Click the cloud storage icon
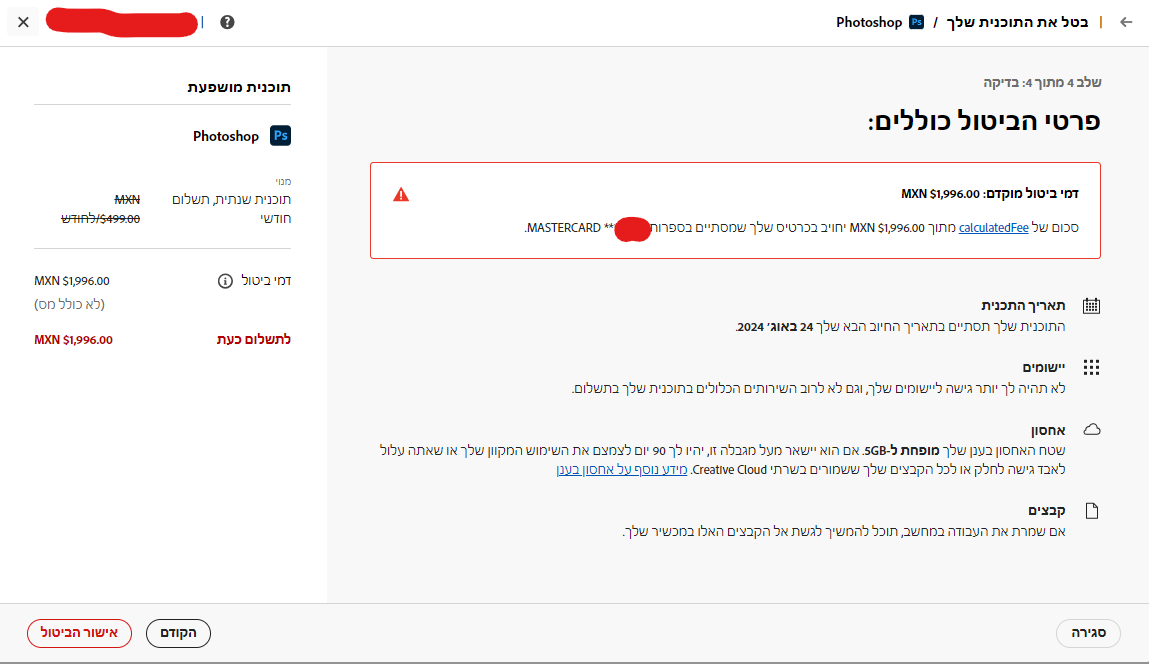The width and height of the screenshot is (1149, 664). click(1092, 429)
